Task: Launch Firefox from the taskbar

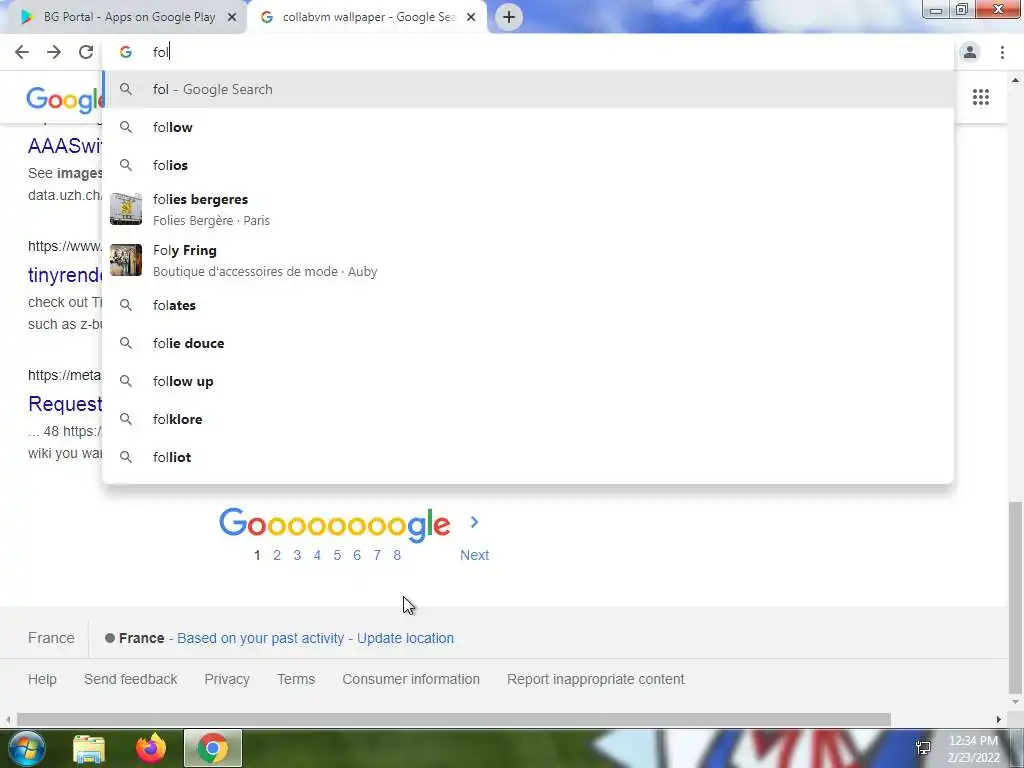Action: pos(151,748)
